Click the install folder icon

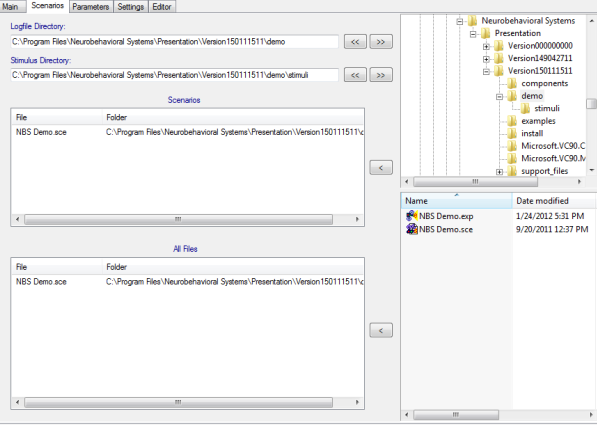(x=512, y=134)
